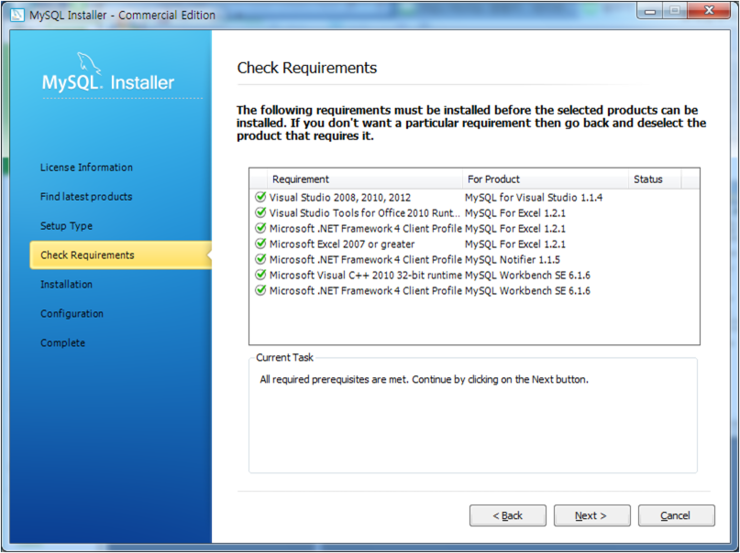Click green check icon on the MySQL Notifier 1.1.5 row
The height and width of the screenshot is (553, 740).
261,259
